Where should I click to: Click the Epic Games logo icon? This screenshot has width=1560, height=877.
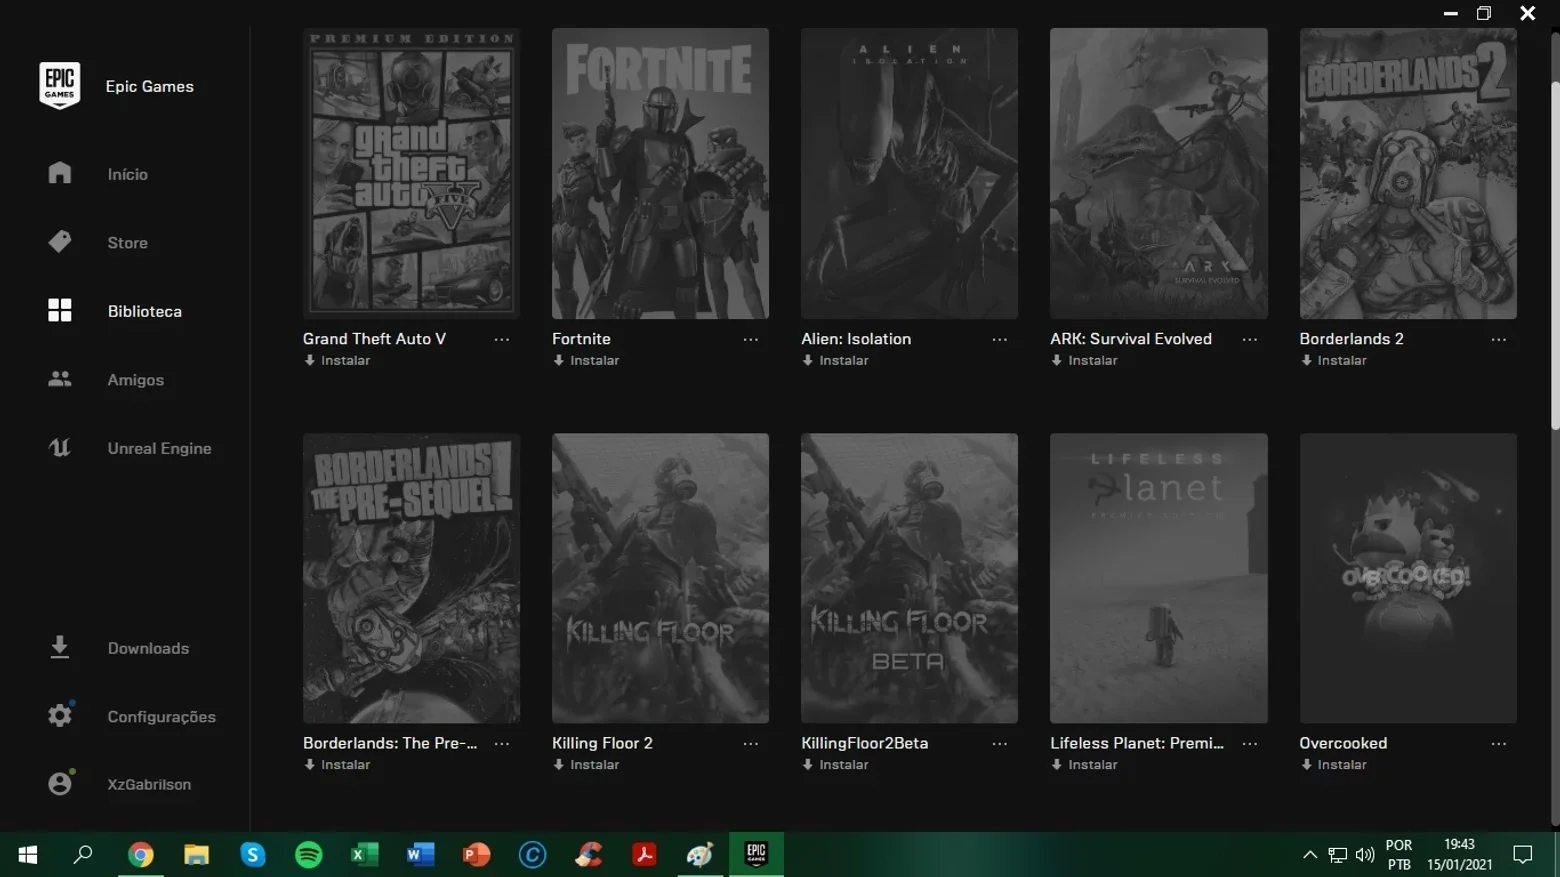60,85
